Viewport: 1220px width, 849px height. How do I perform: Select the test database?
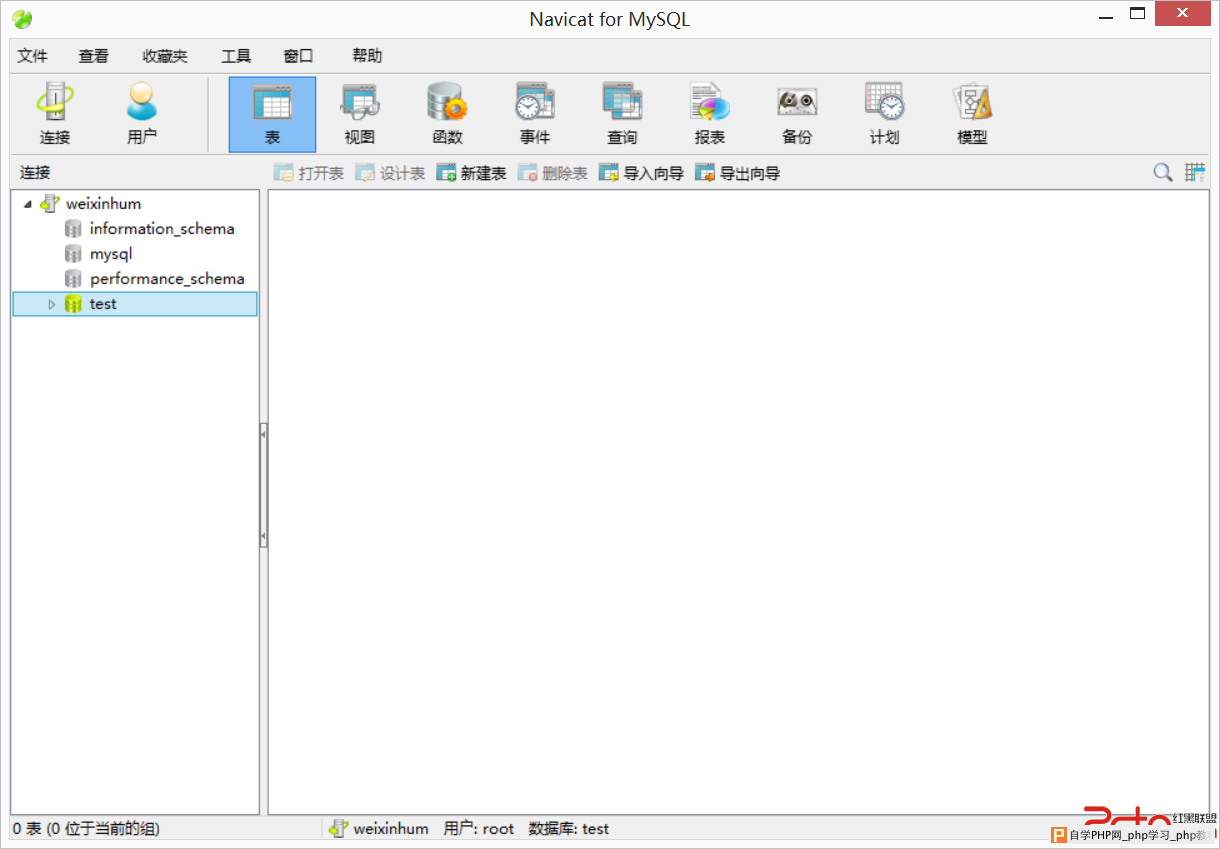(135, 304)
